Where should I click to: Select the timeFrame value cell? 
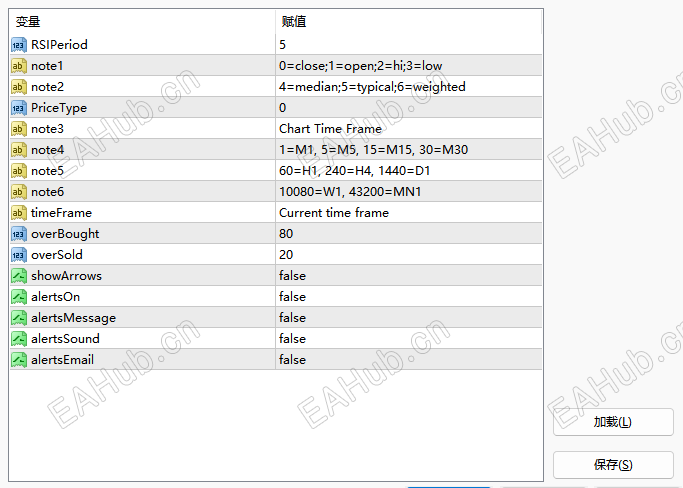click(409, 213)
